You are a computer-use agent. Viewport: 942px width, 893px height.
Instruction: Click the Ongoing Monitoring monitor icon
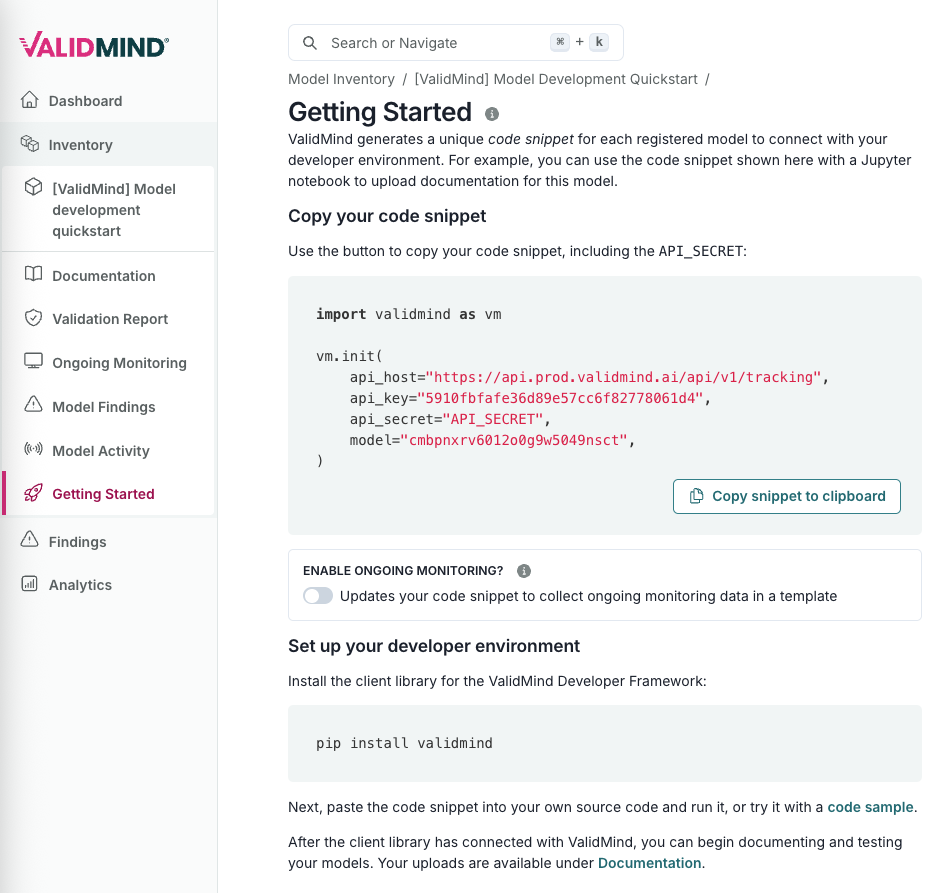click(x=34, y=362)
